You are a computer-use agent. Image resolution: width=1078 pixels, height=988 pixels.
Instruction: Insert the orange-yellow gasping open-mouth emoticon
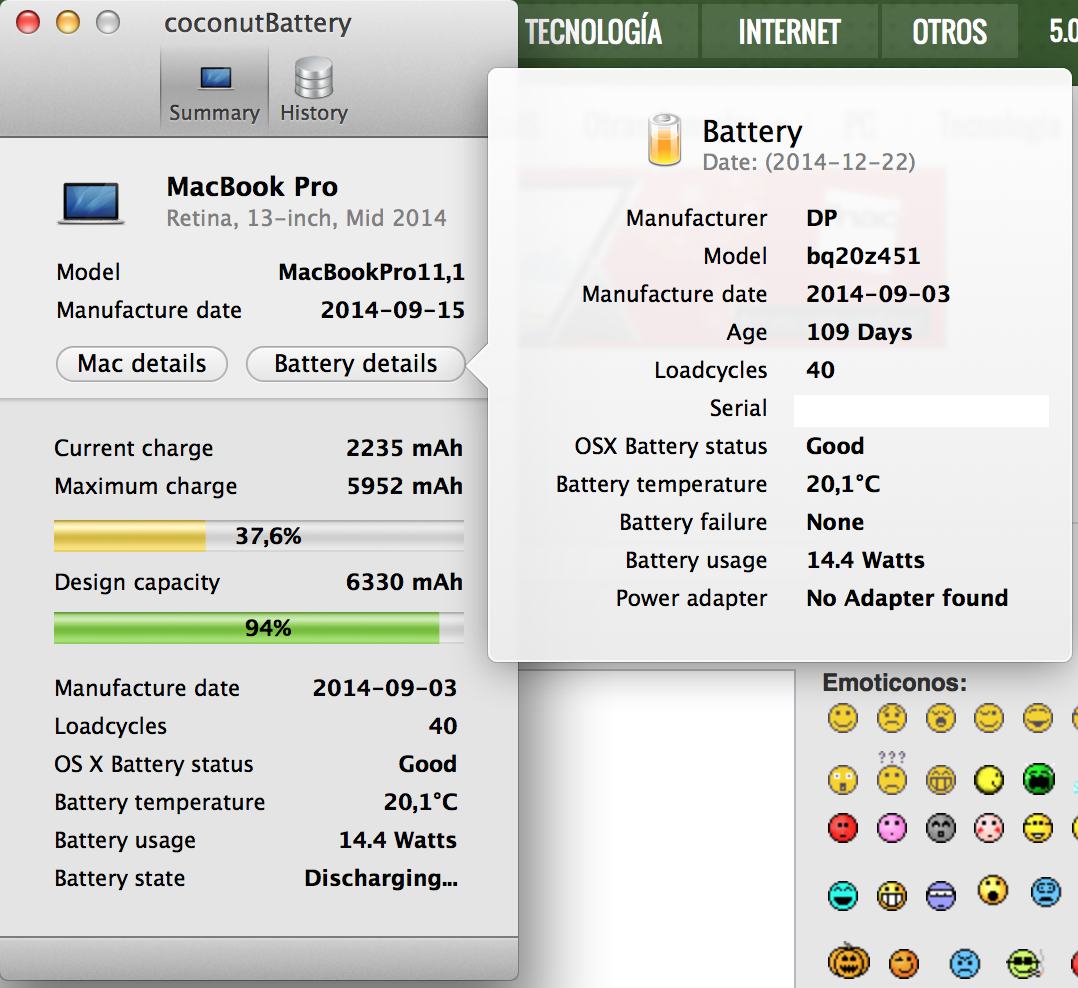click(993, 890)
